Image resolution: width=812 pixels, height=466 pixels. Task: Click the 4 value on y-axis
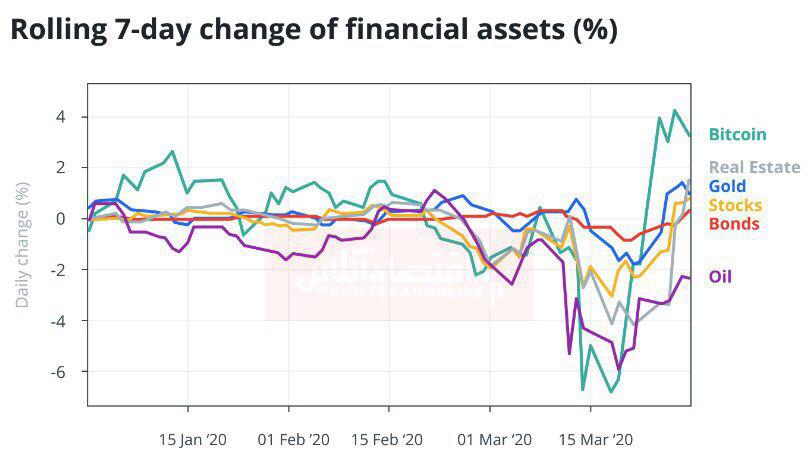[61, 117]
